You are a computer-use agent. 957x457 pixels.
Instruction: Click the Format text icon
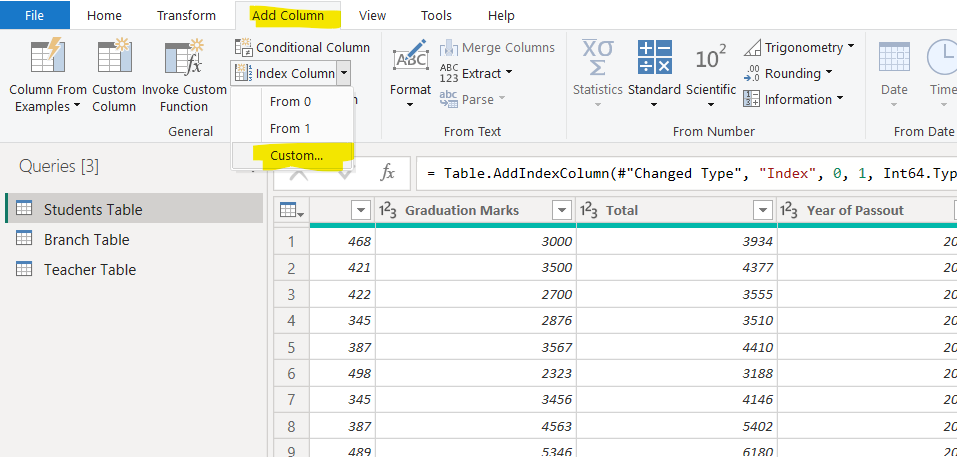410,58
